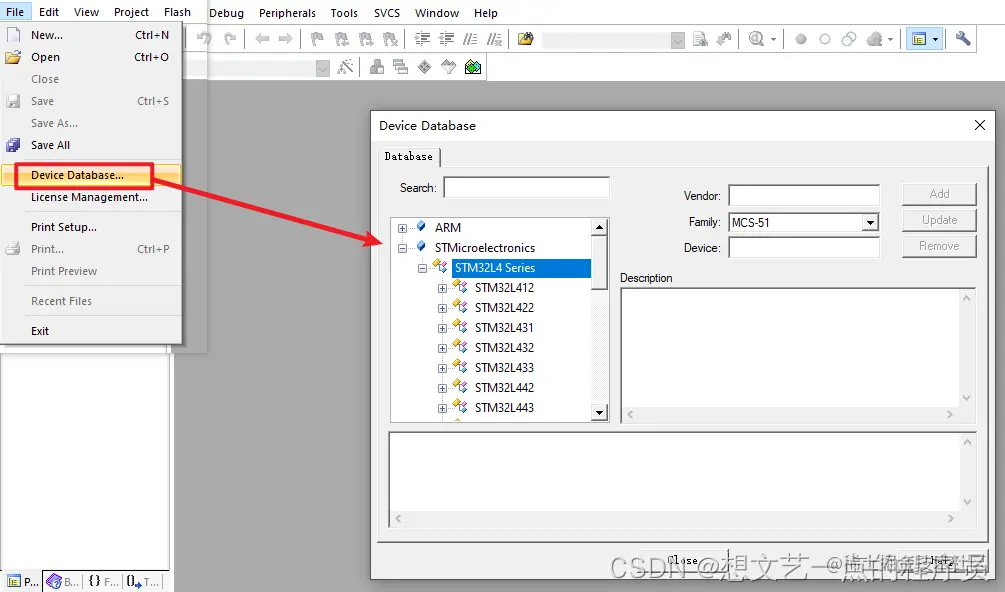This screenshot has width=1005, height=592.
Task: Click Manage Run-Time Environment diamond icon
Action: pos(424,67)
